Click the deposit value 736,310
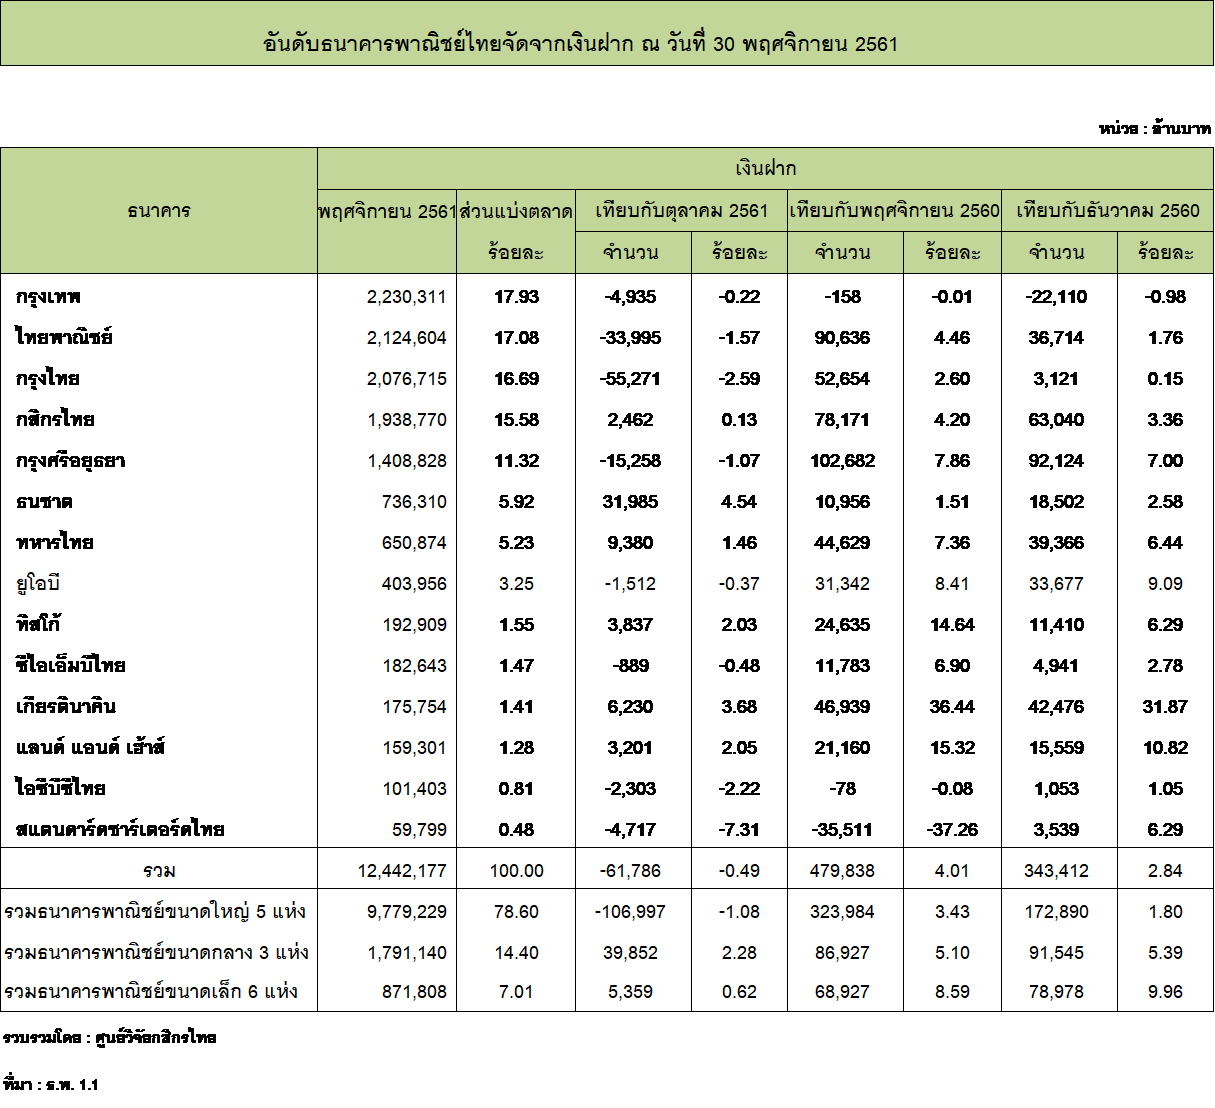 414,502
